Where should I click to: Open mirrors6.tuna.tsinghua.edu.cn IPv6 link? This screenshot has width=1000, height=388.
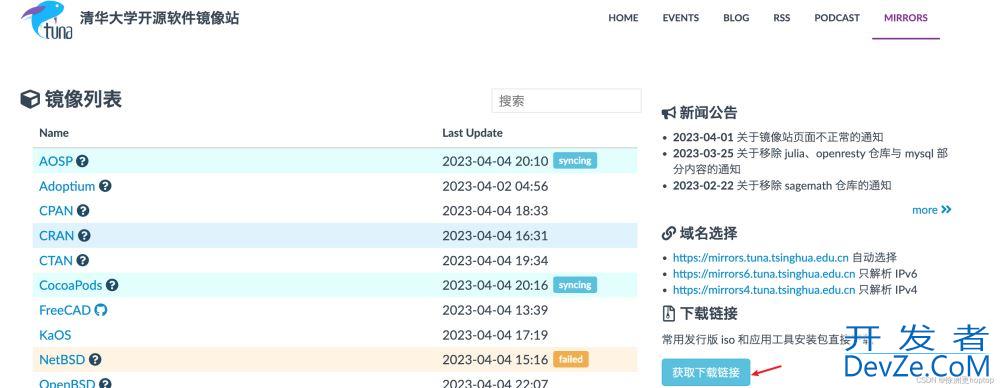coord(763,274)
